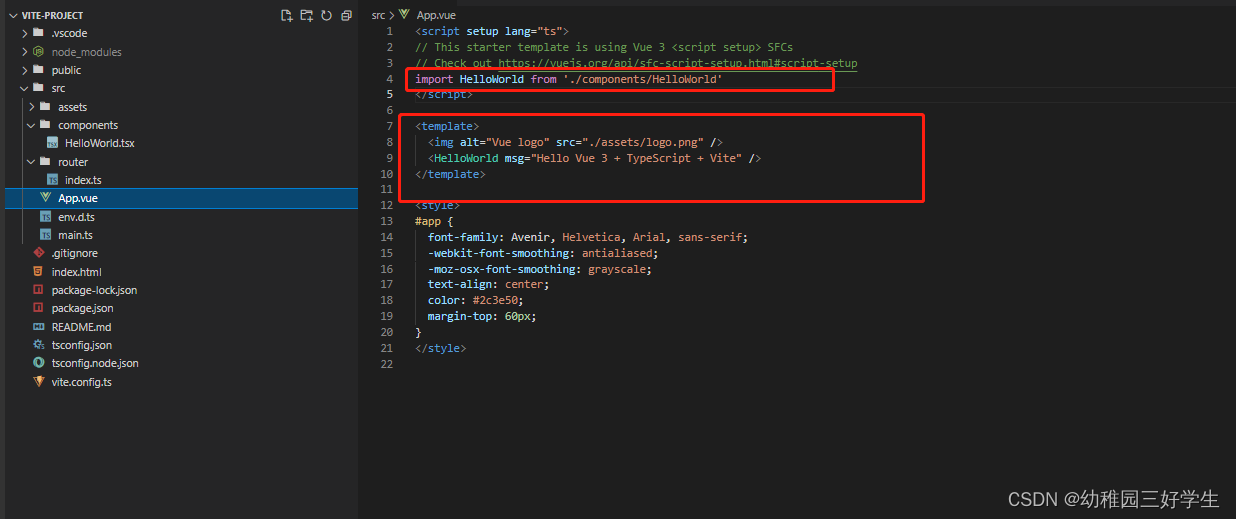Click the HelloWorld tag on line 9
The image size is (1236, 519).
click(x=466, y=158)
